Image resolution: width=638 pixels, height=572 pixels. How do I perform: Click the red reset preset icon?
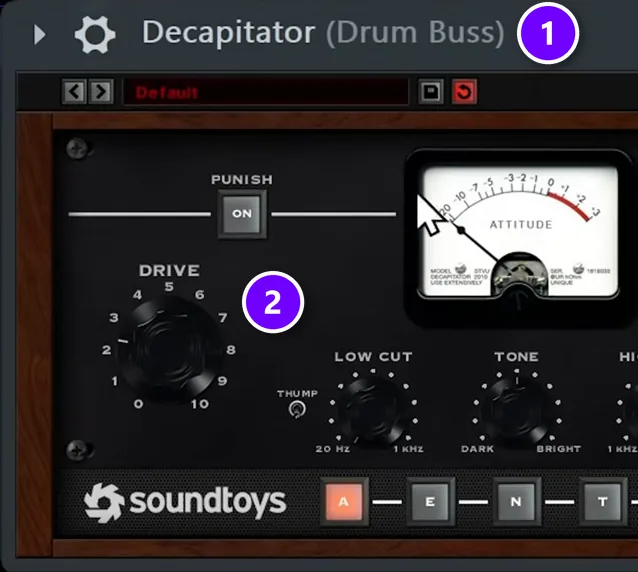tap(464, 92)
